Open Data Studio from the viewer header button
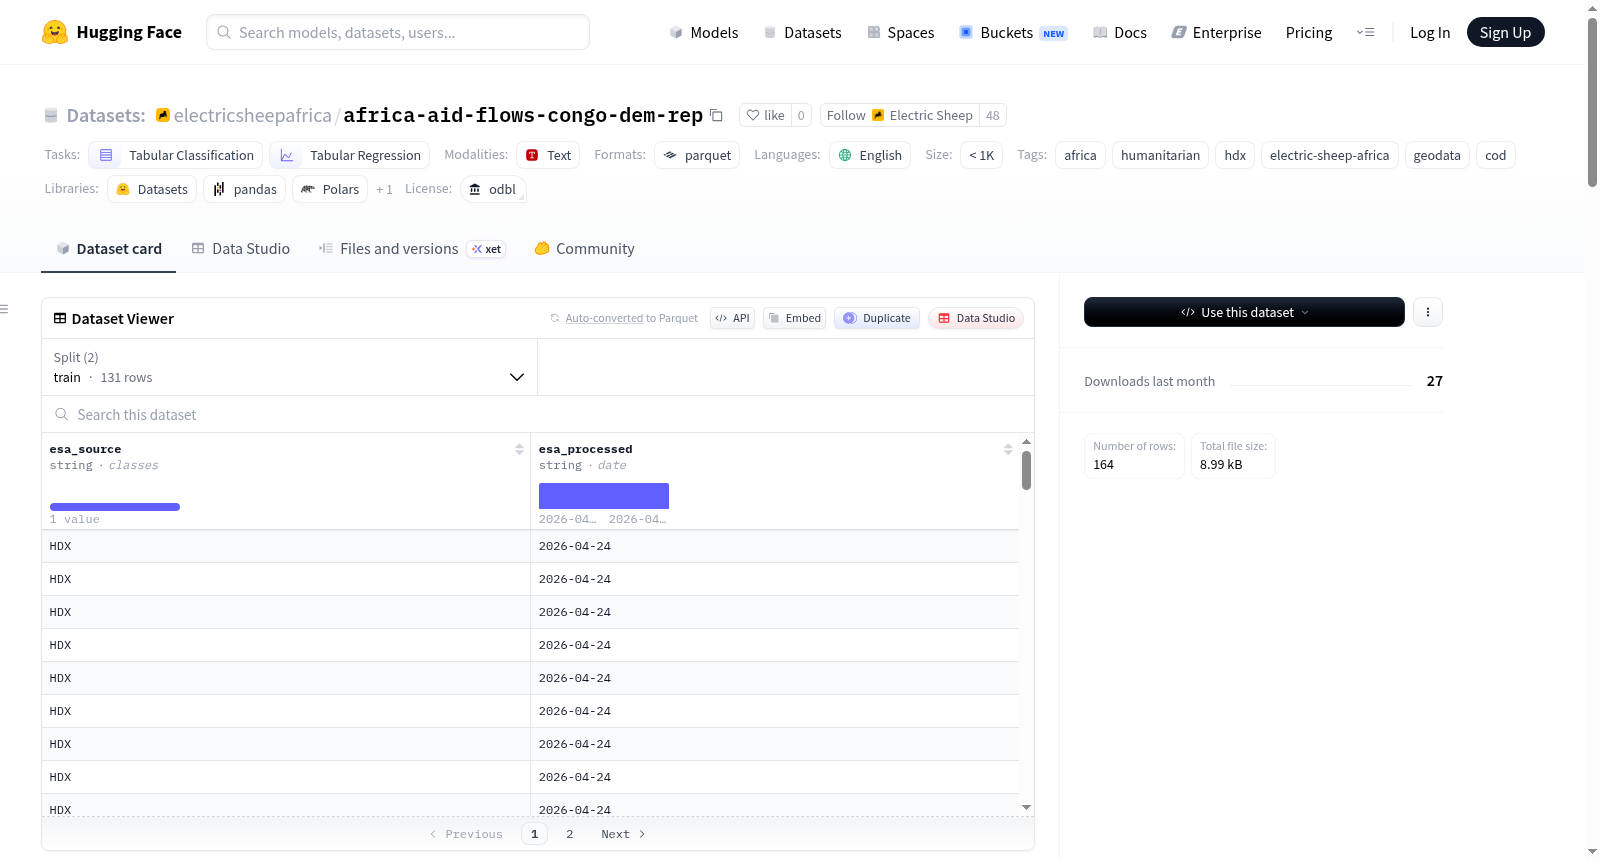Image resolution: width=1600 pixels, height=861 pixels. point(976,318)
